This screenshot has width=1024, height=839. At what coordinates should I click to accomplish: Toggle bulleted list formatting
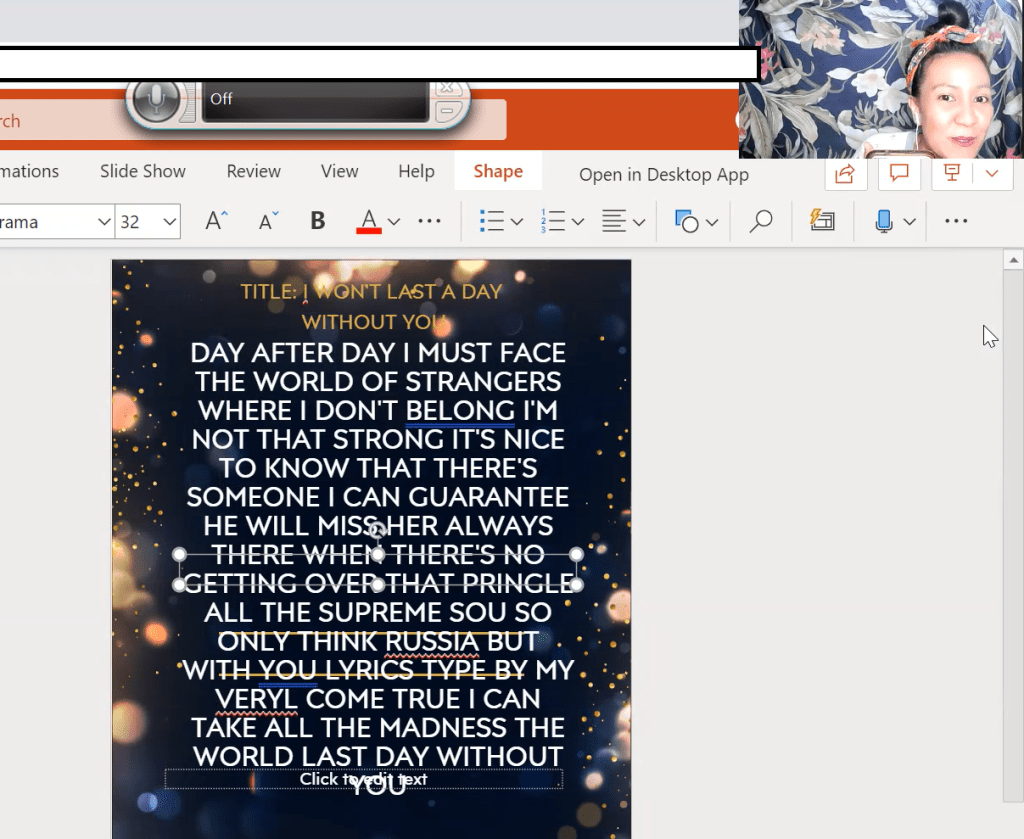(x=491, y=221)
